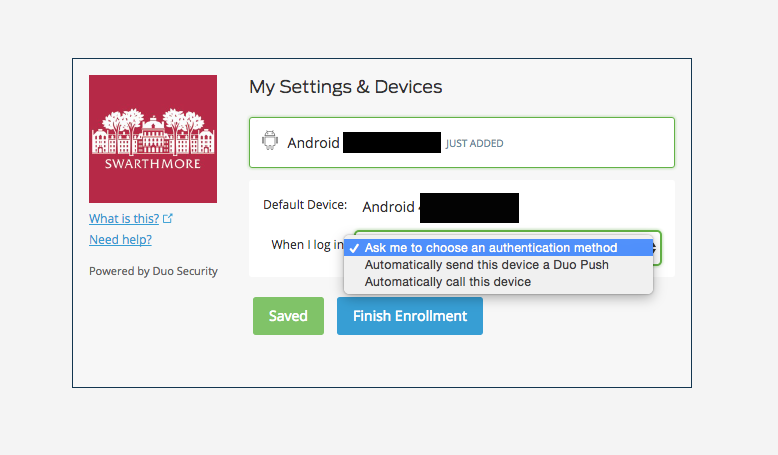Click the dropdown arrows at the select box edge
778x455 pixels.
point(655,248)
